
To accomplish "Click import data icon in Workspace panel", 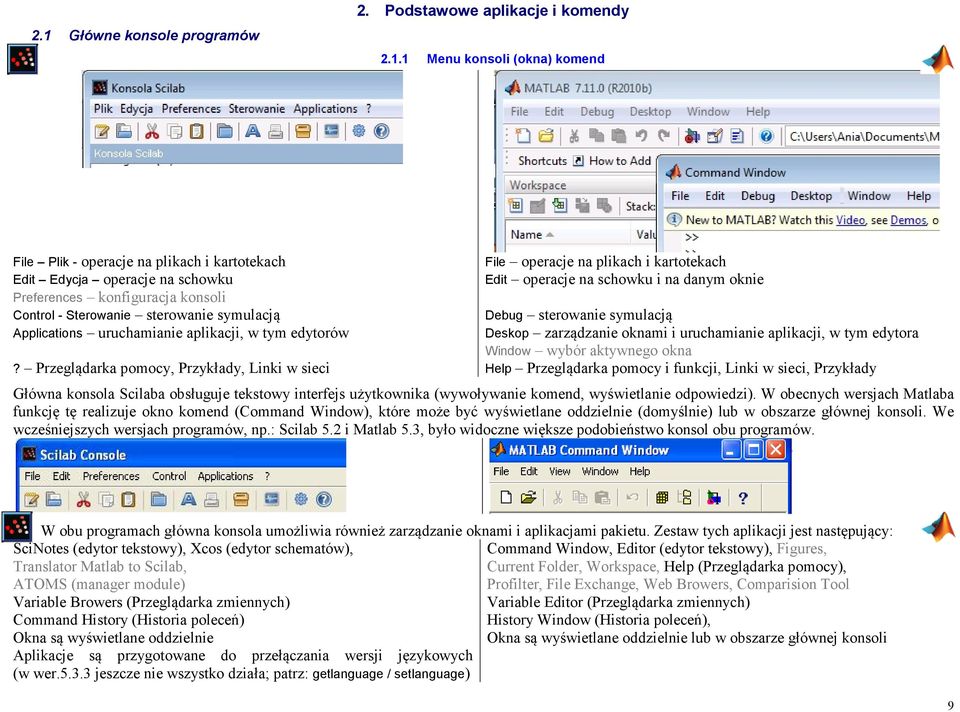I will [560, 206].
